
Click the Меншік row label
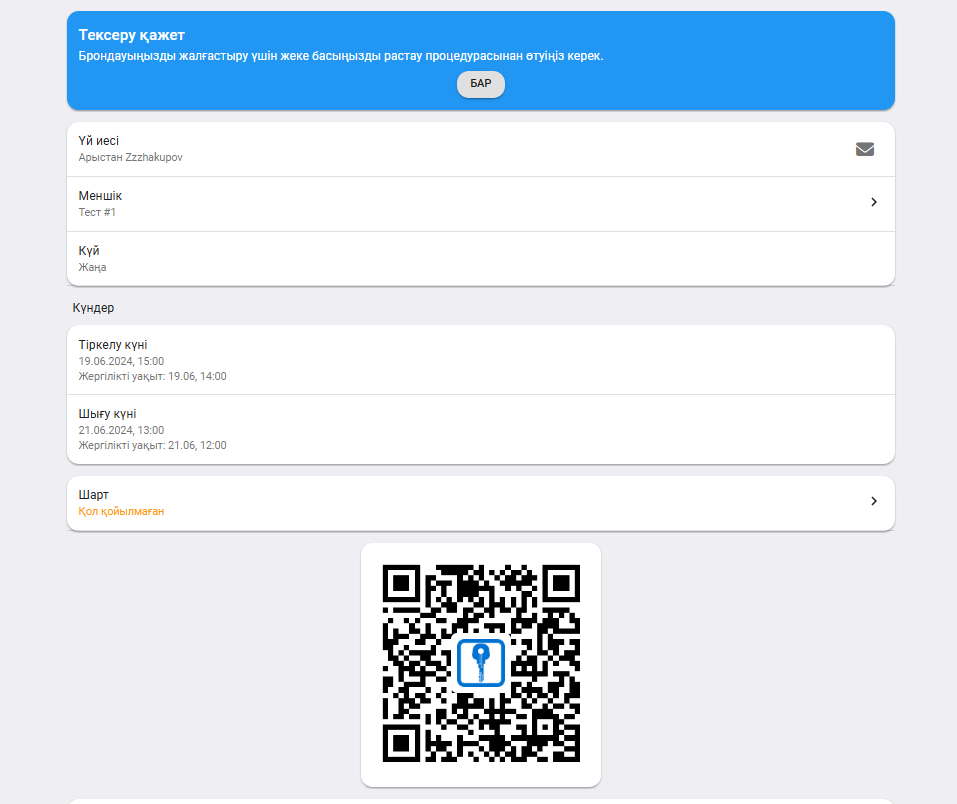[x=100, y=195]
